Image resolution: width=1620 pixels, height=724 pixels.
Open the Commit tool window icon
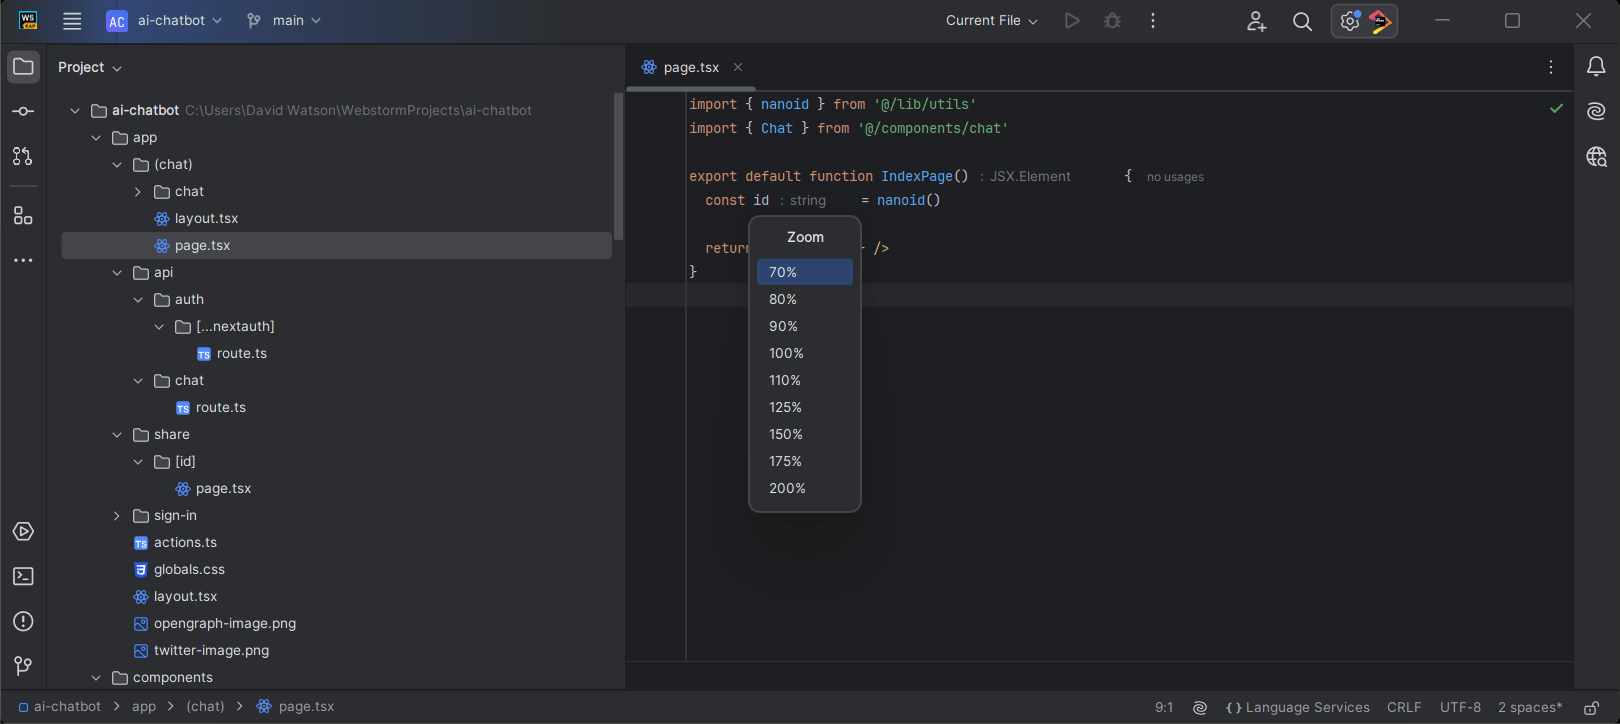click(23, 112)
